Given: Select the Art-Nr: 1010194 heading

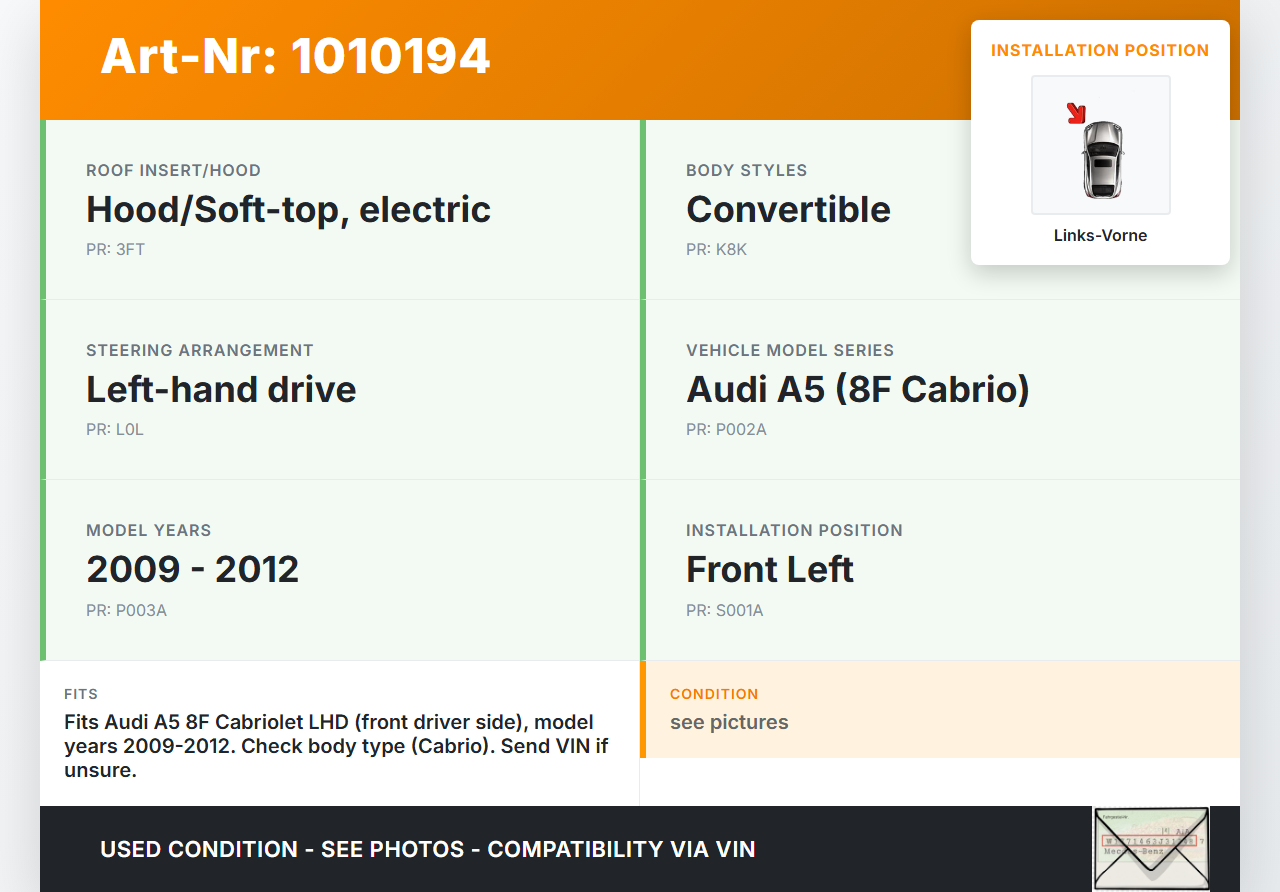Looking at the screenshot, I should click(295, 56).
